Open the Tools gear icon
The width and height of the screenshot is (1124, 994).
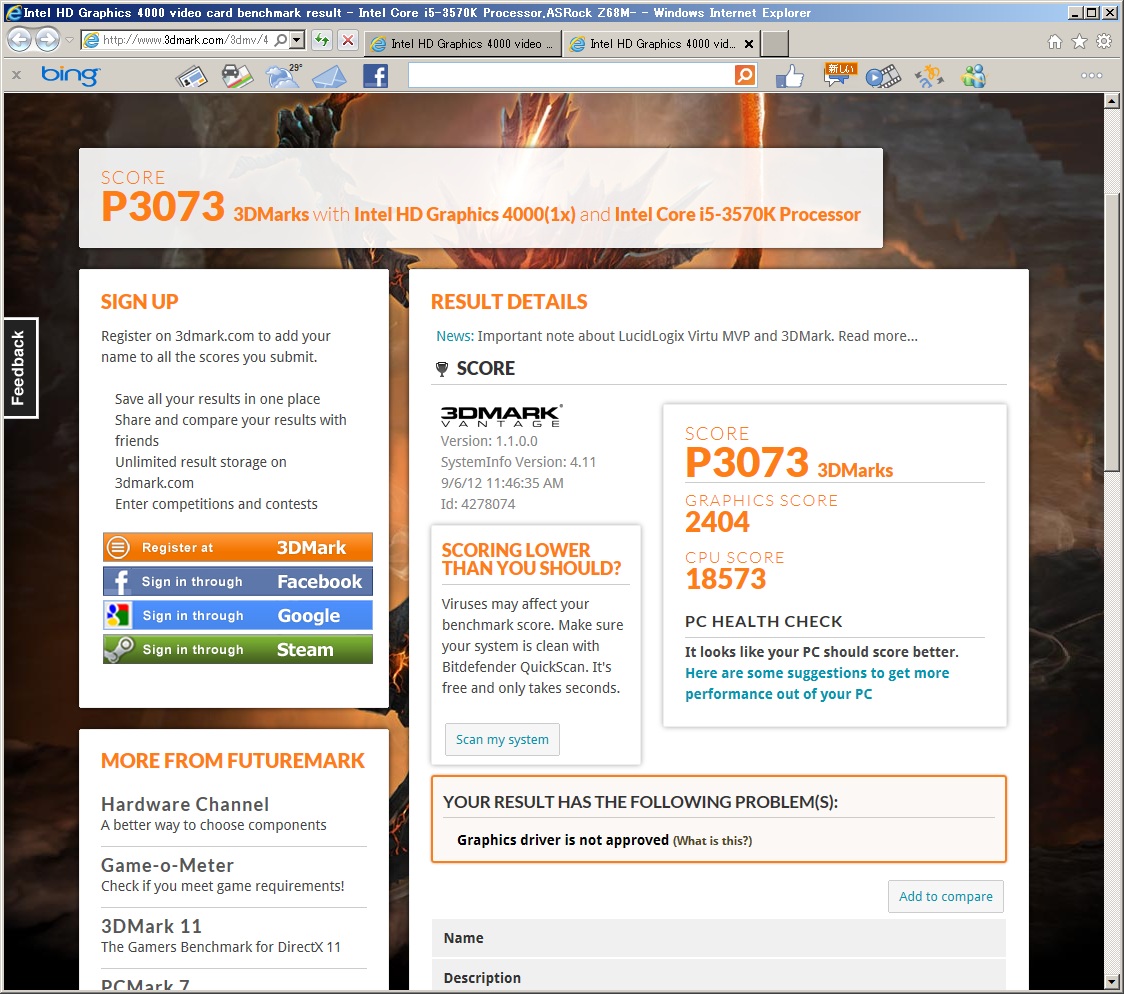(1104, 42)
